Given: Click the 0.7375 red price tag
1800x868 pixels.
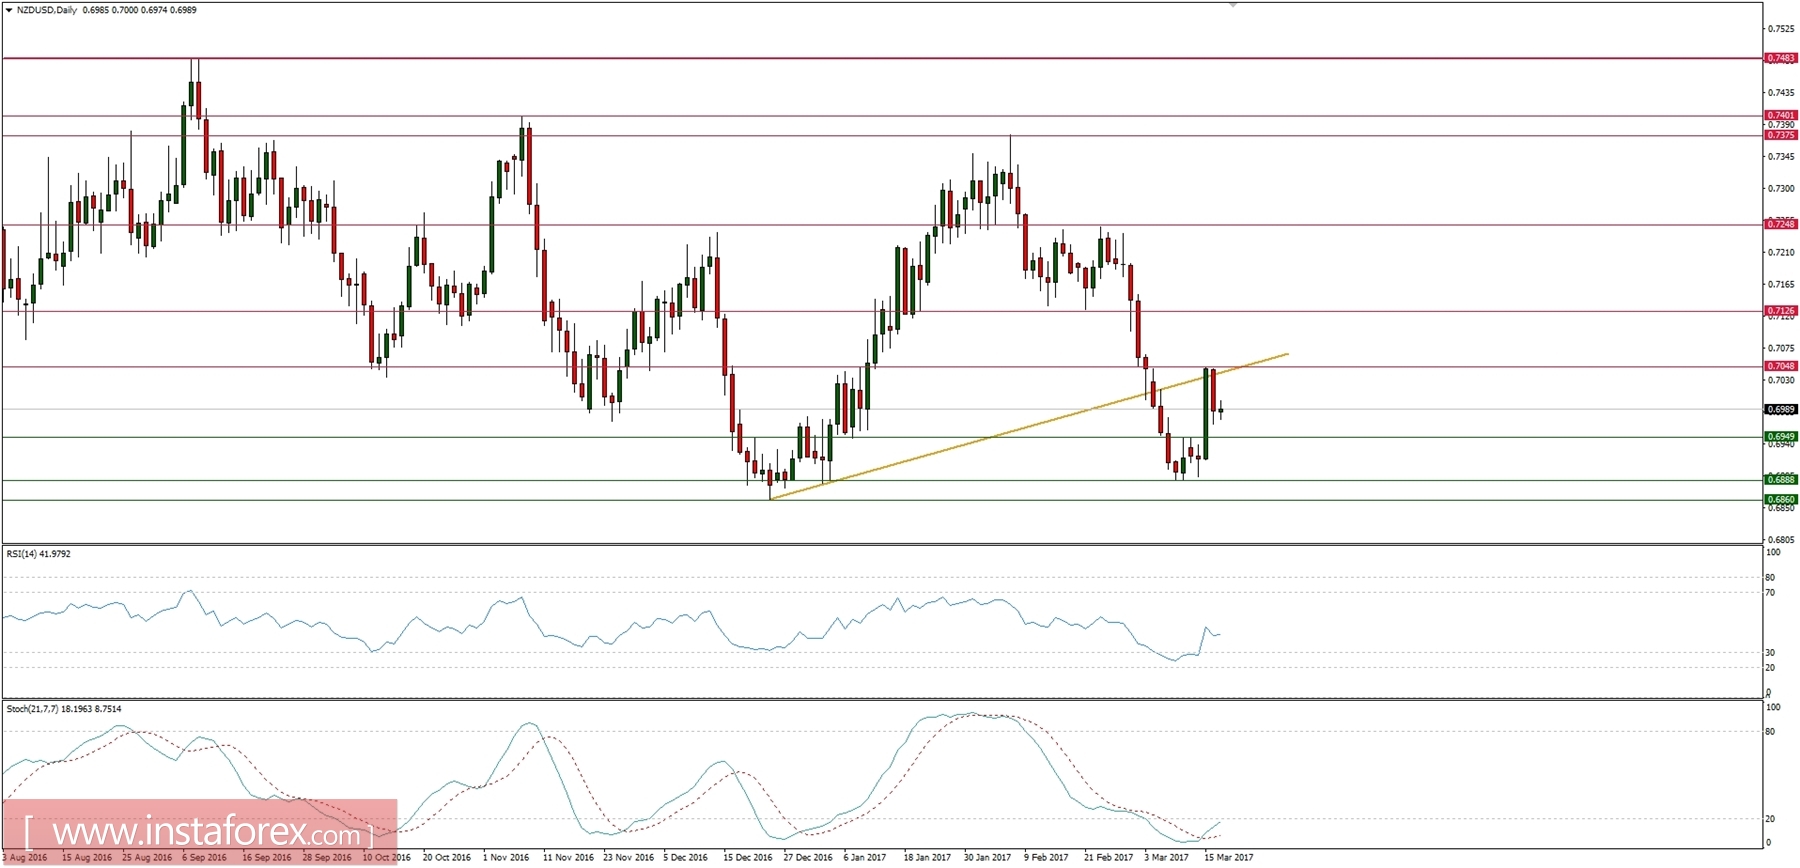Looking at the screenshot, I should click(x=1781, y=135).
